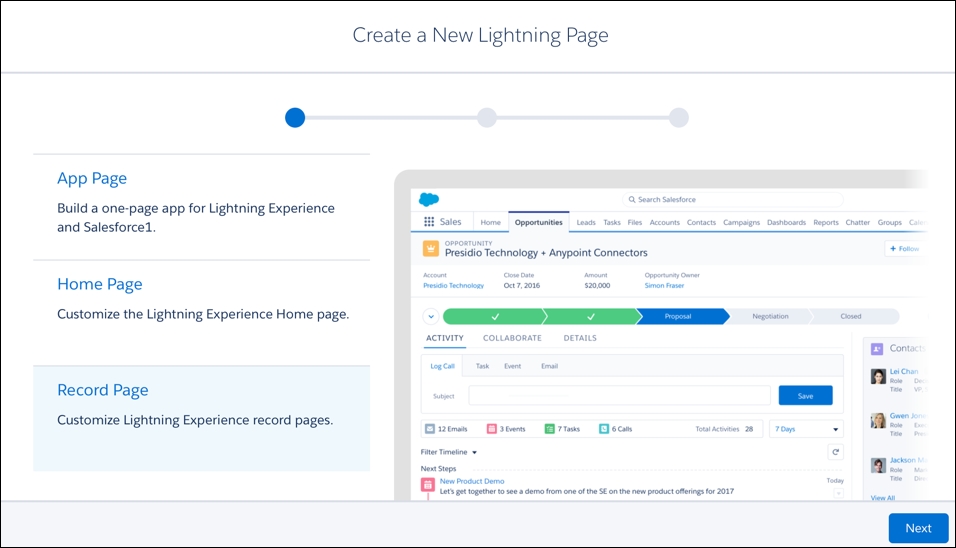Open the Files tab

[635, 222]
